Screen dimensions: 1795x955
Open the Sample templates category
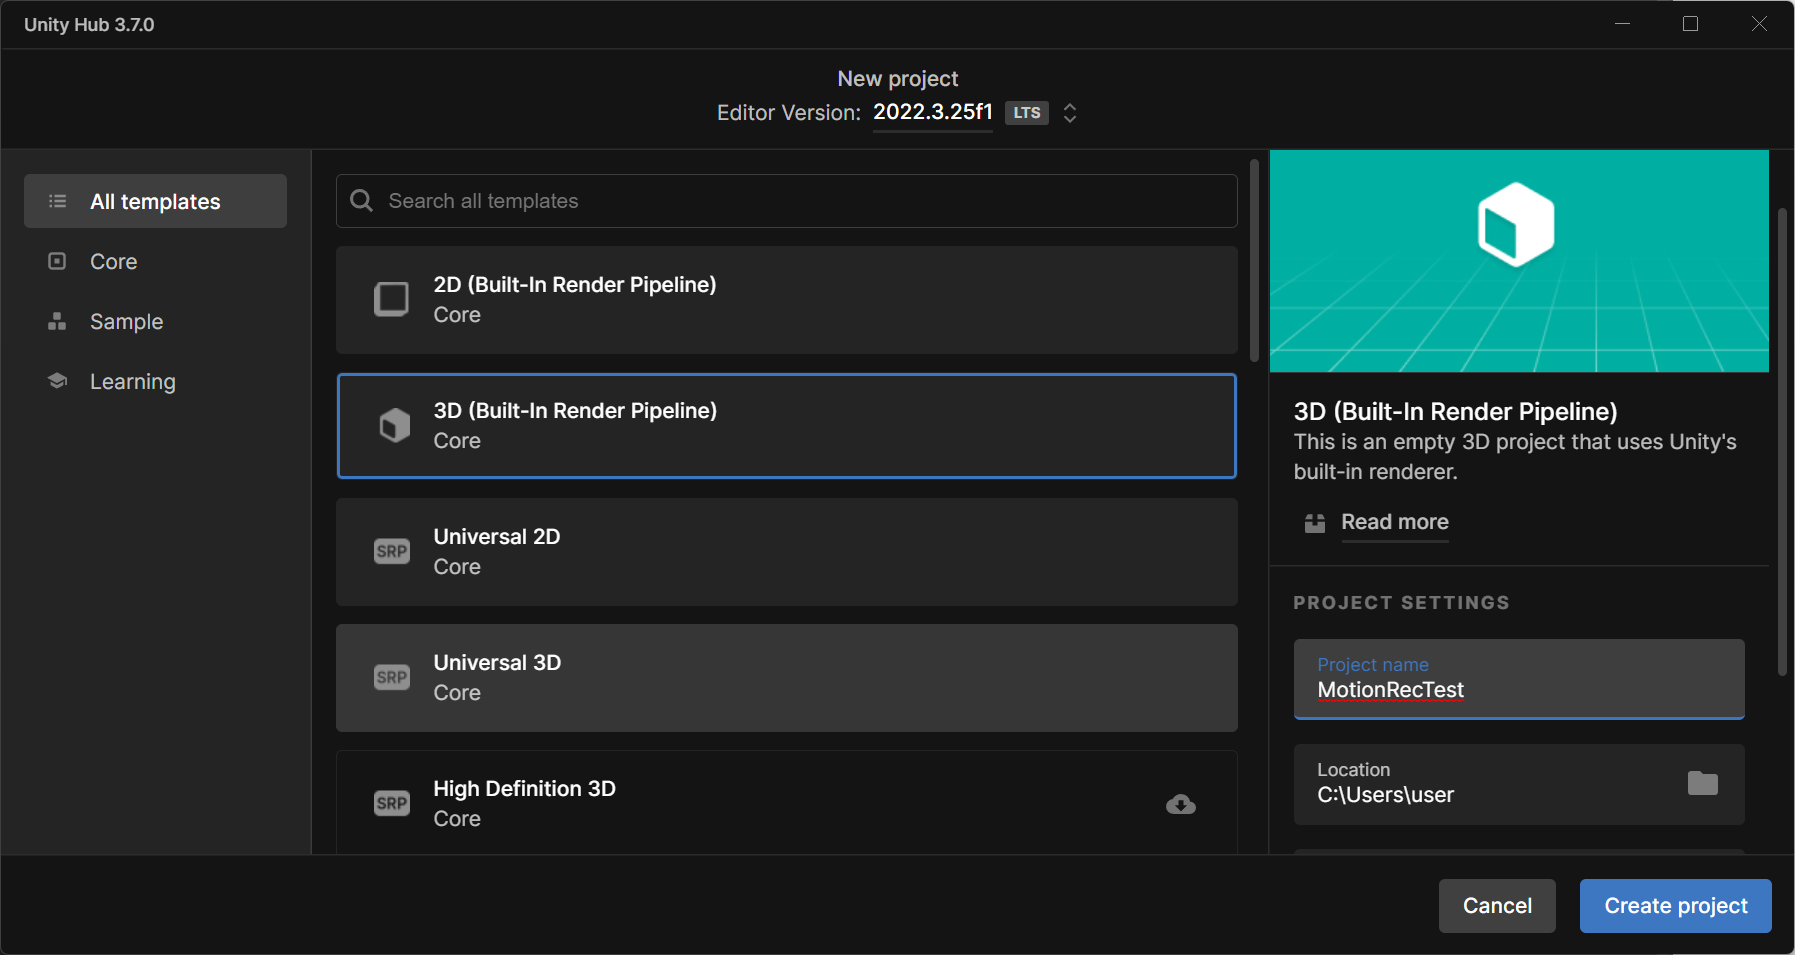pos(126,321)
